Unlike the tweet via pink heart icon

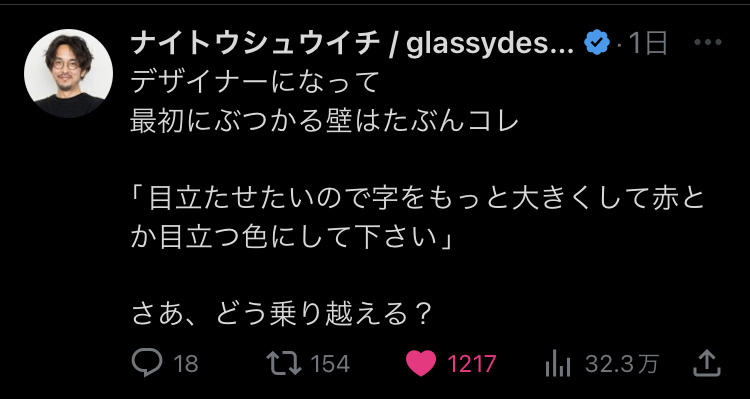(421, 364)
